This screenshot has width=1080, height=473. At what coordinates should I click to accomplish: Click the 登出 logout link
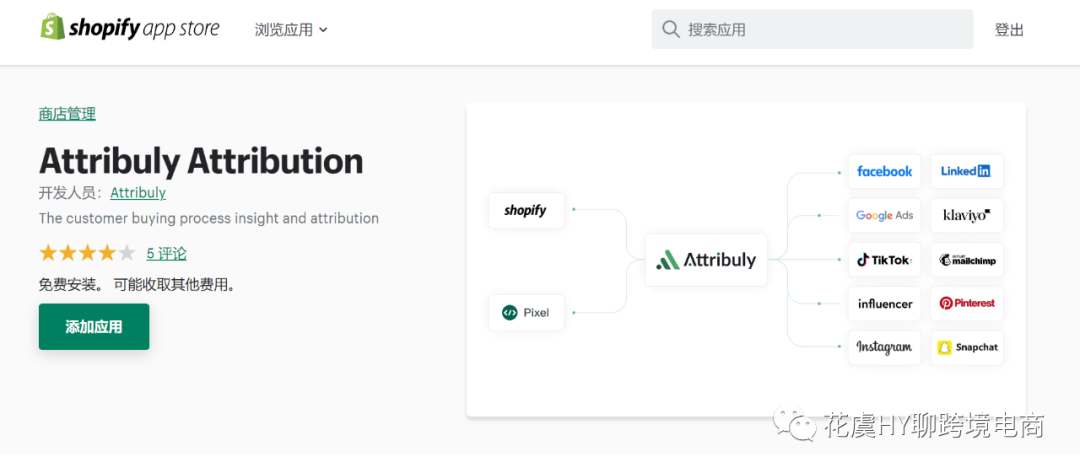1009,30
